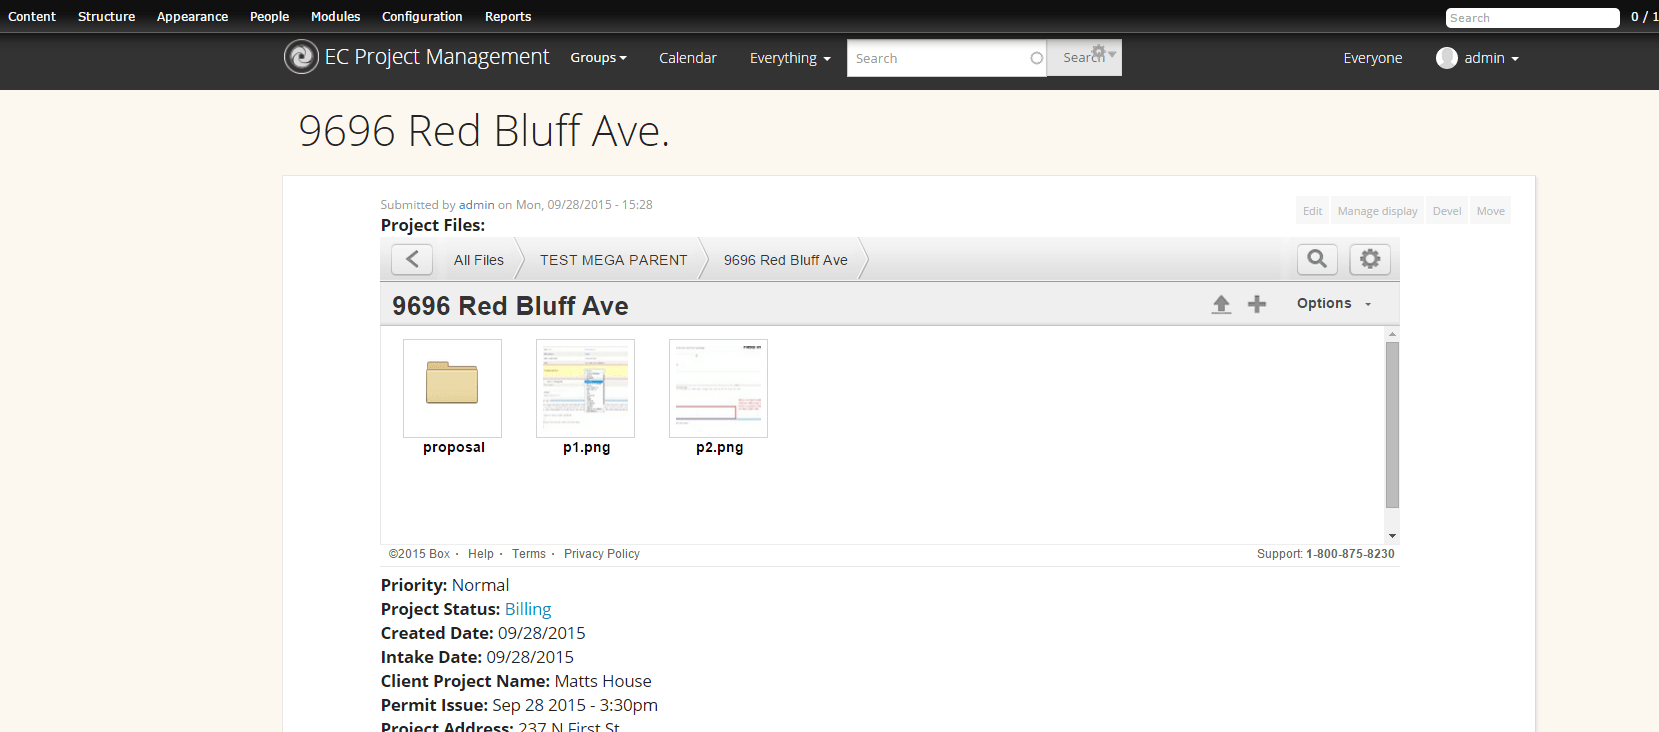1659x732 pixels.
Task: Click the Box Terms footer link
Action: (529, 554)
